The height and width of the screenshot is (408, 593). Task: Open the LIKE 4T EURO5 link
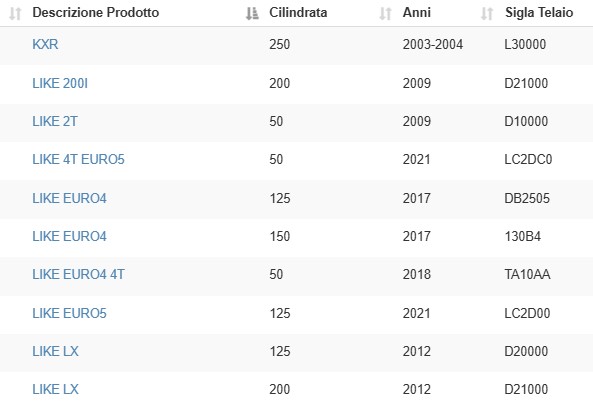pyautogui.click(x=78, y=160)
